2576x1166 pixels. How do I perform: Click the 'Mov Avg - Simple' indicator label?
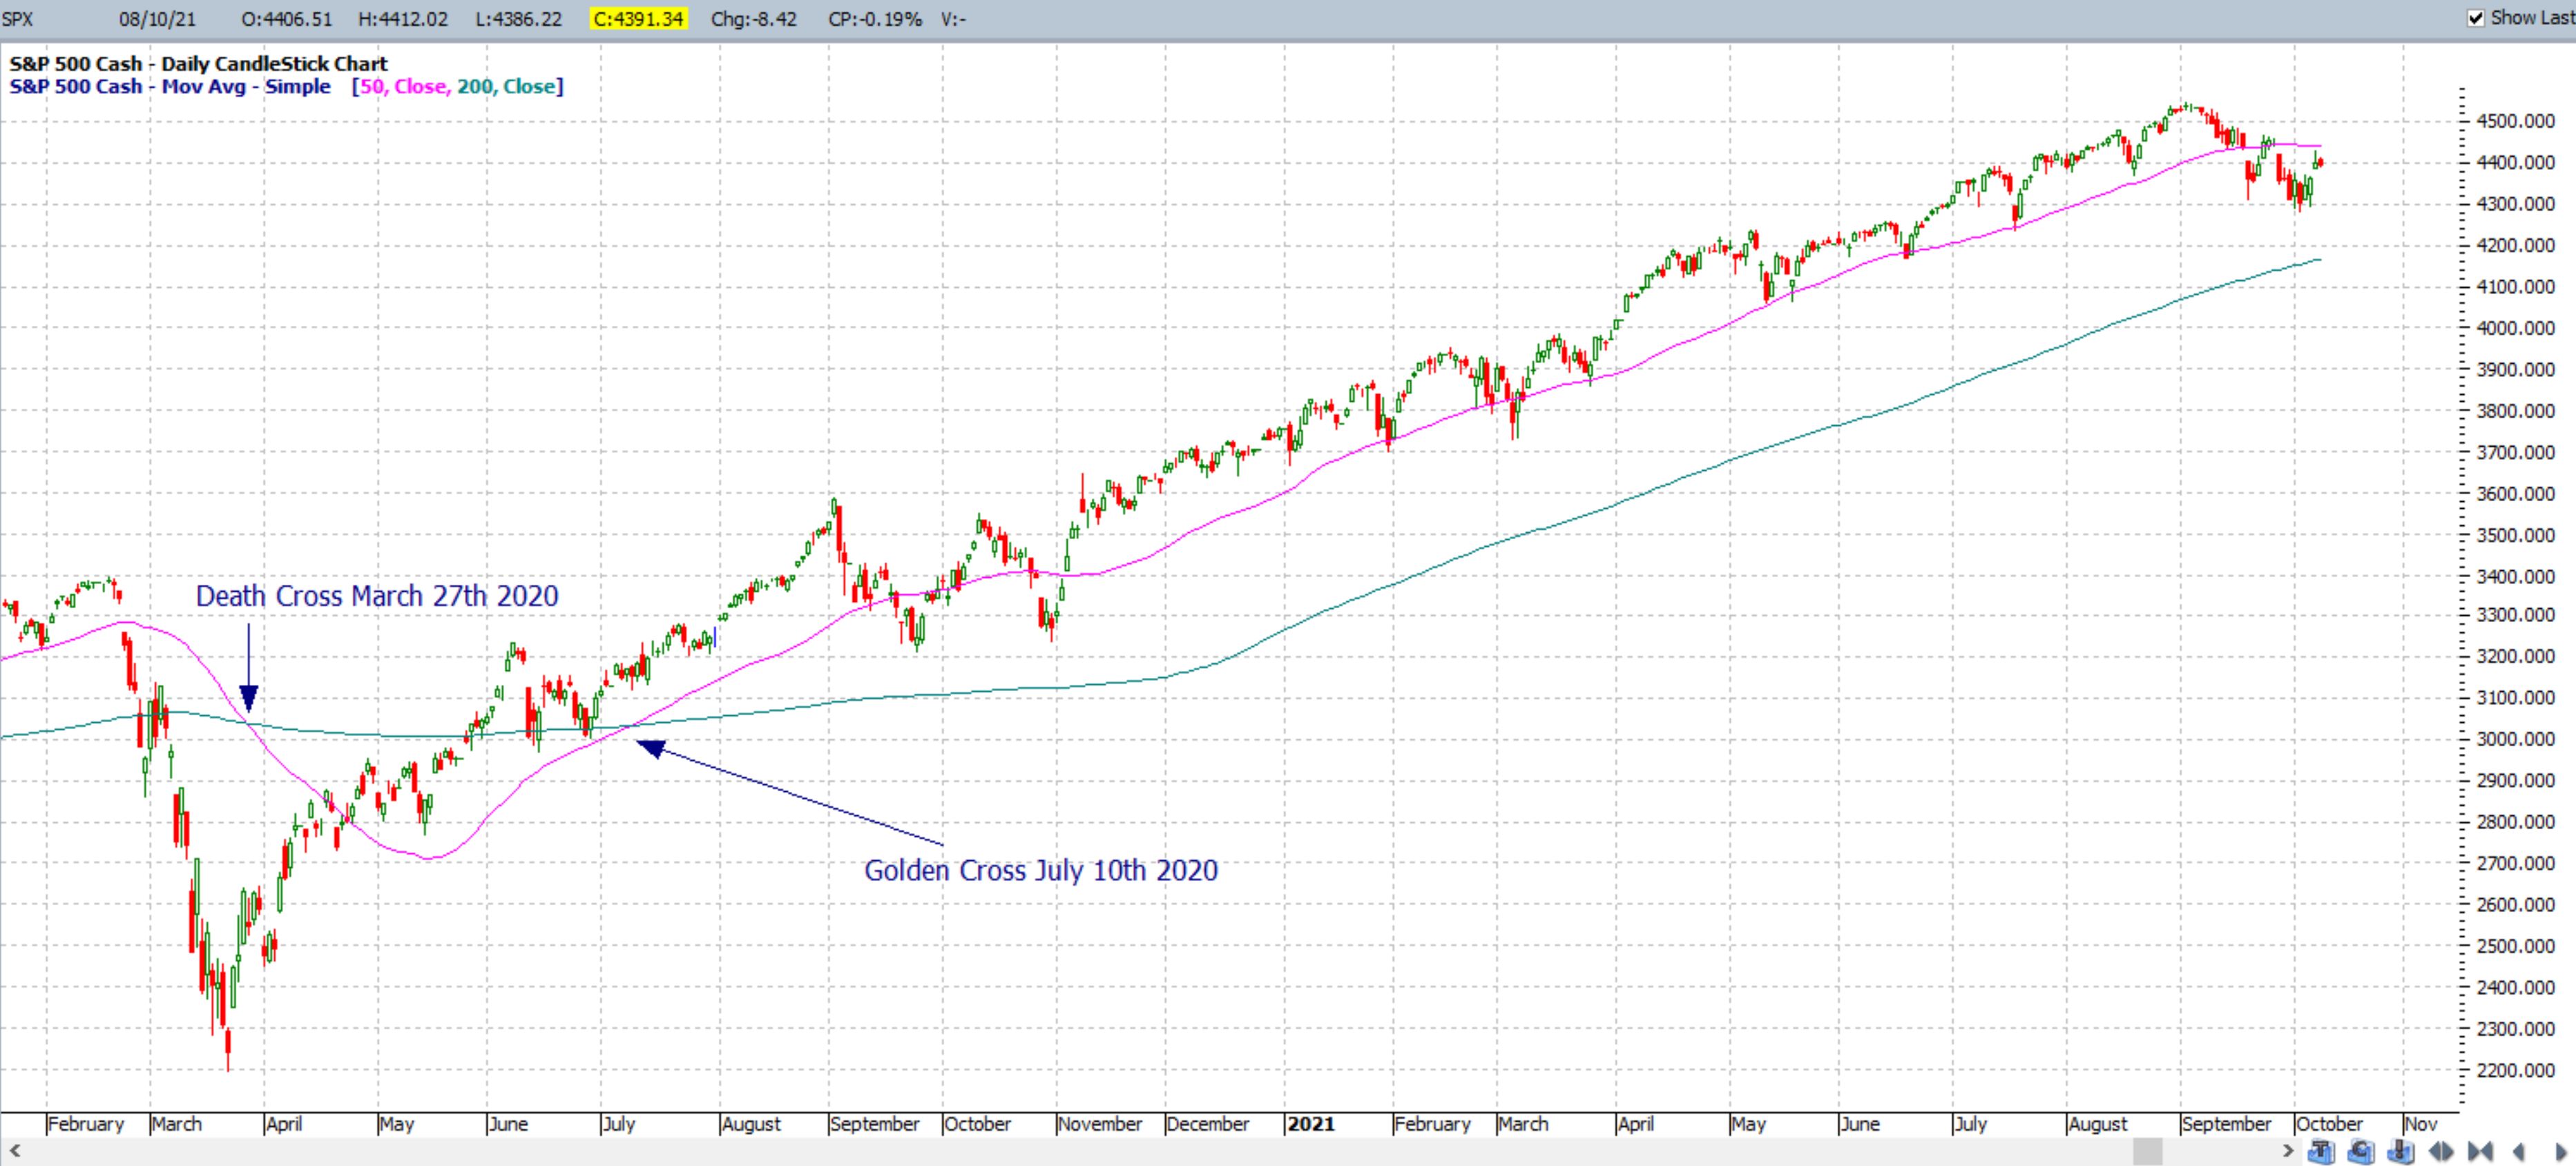(246, 87)
